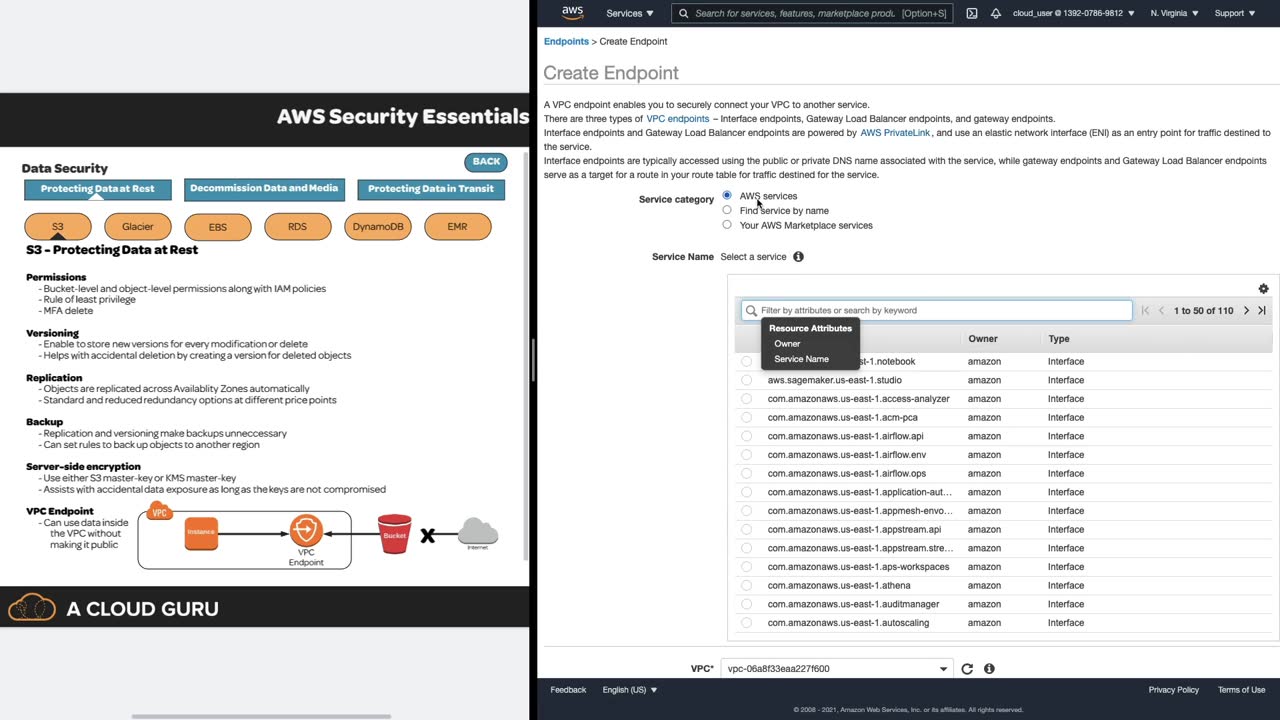The height and width of the screenshot is (720, 1280).
Task: Open table settings gear icon
Action: [1263, 288]
